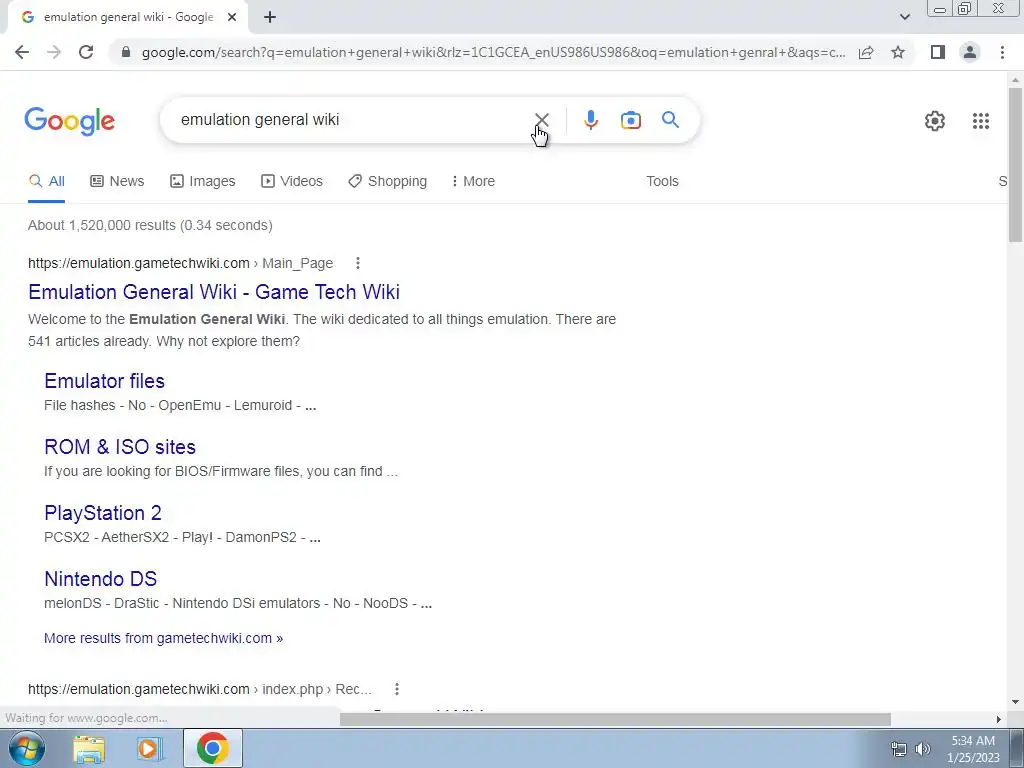Click the result URL emulation.gametechwiki.com › Main_Page
This screenshot has width=1024, height=768.
coord(180,263)
